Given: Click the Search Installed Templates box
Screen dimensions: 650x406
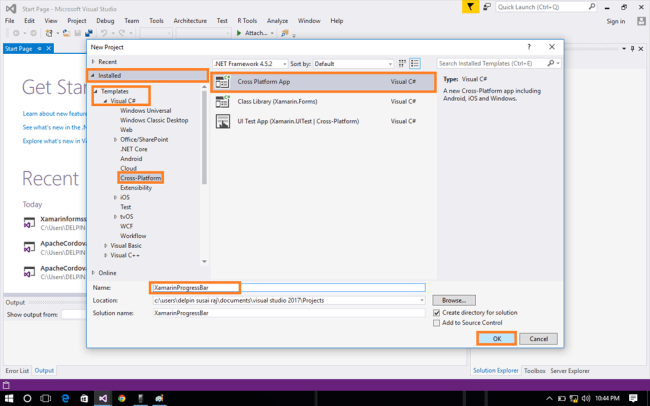Looking at the screenshot, I should click(492, 63).
